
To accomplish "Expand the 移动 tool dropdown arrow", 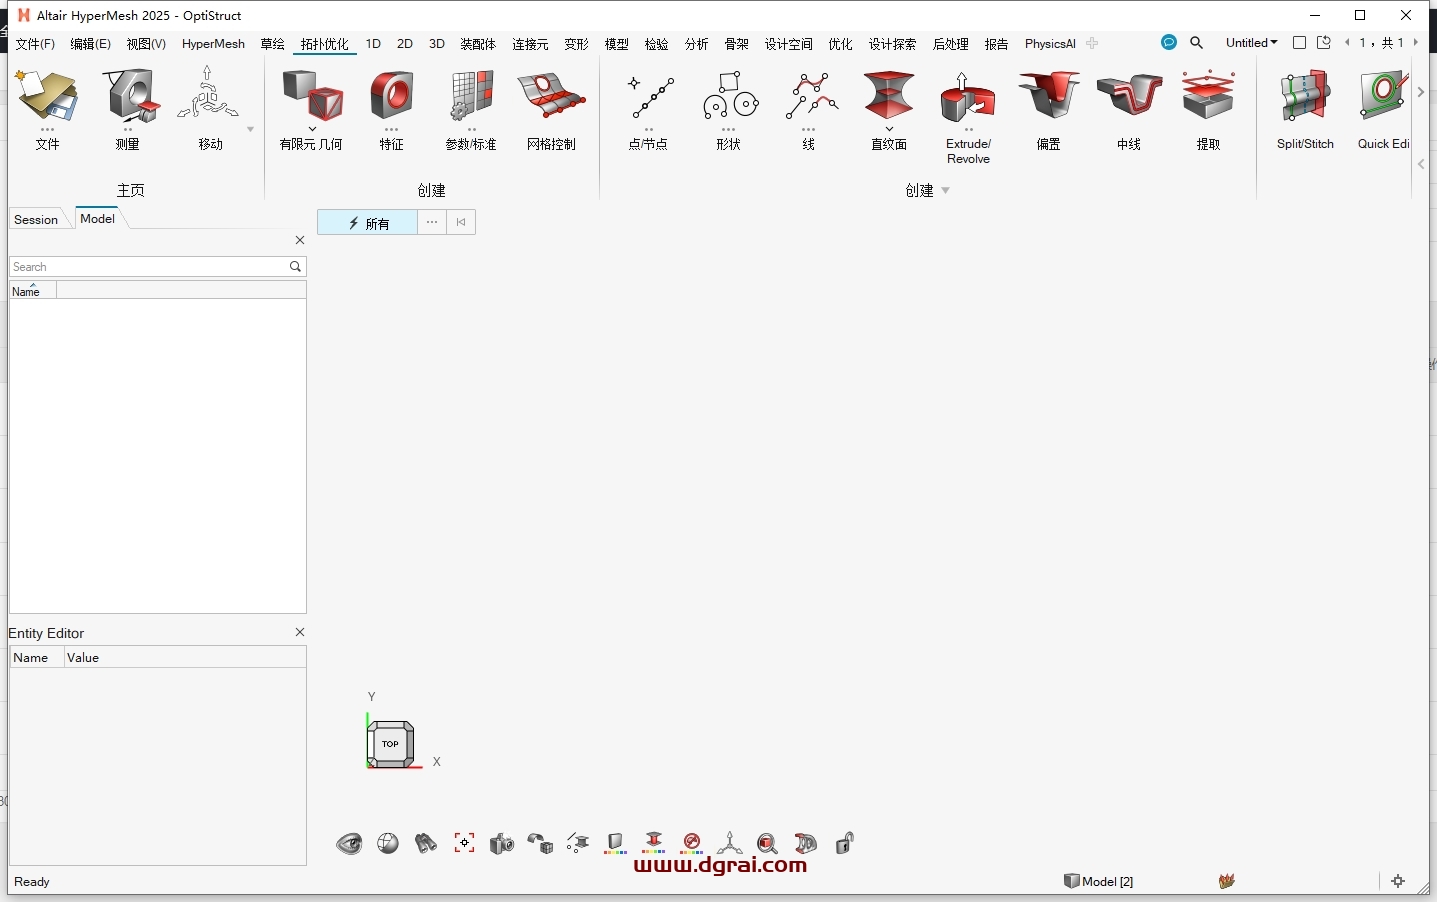I will (250, 129).
